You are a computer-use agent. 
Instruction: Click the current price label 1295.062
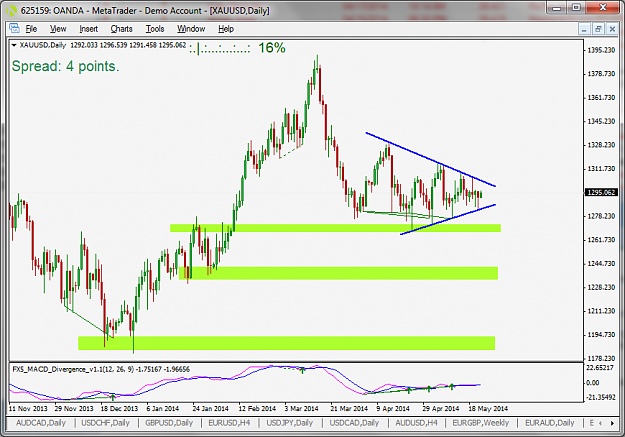[x=601, y=193]
